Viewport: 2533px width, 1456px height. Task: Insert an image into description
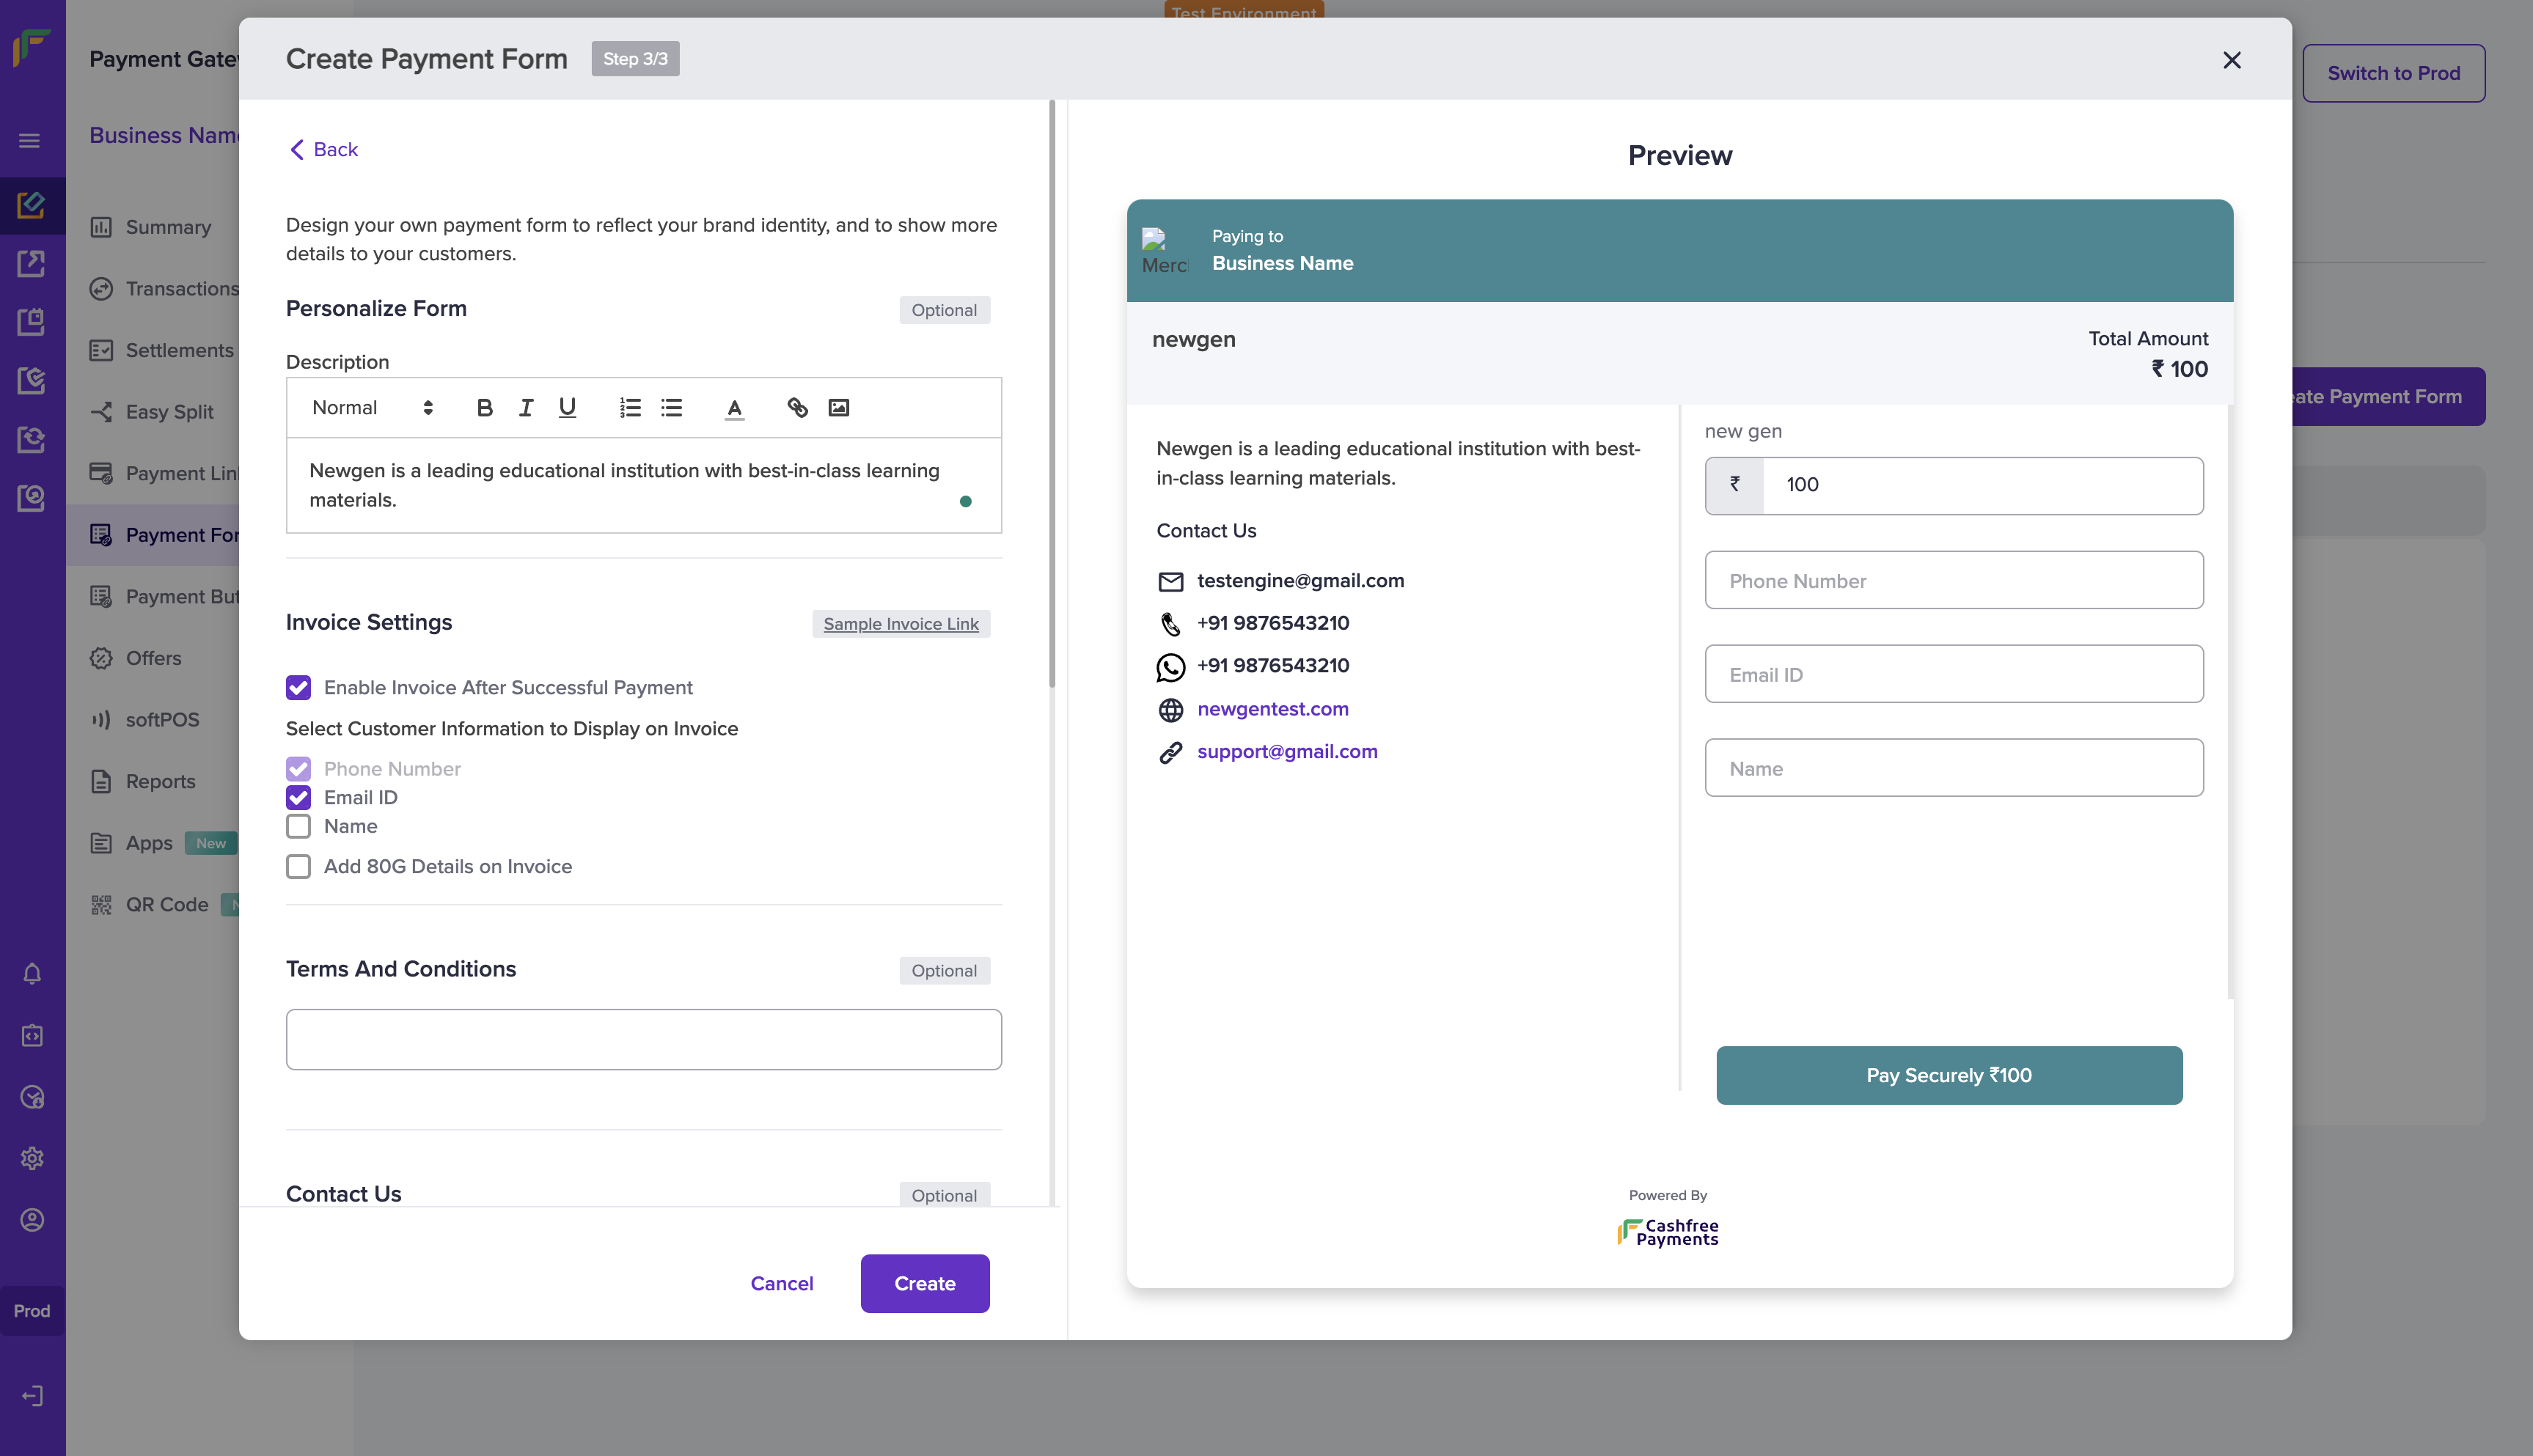[x=839, y=408]
